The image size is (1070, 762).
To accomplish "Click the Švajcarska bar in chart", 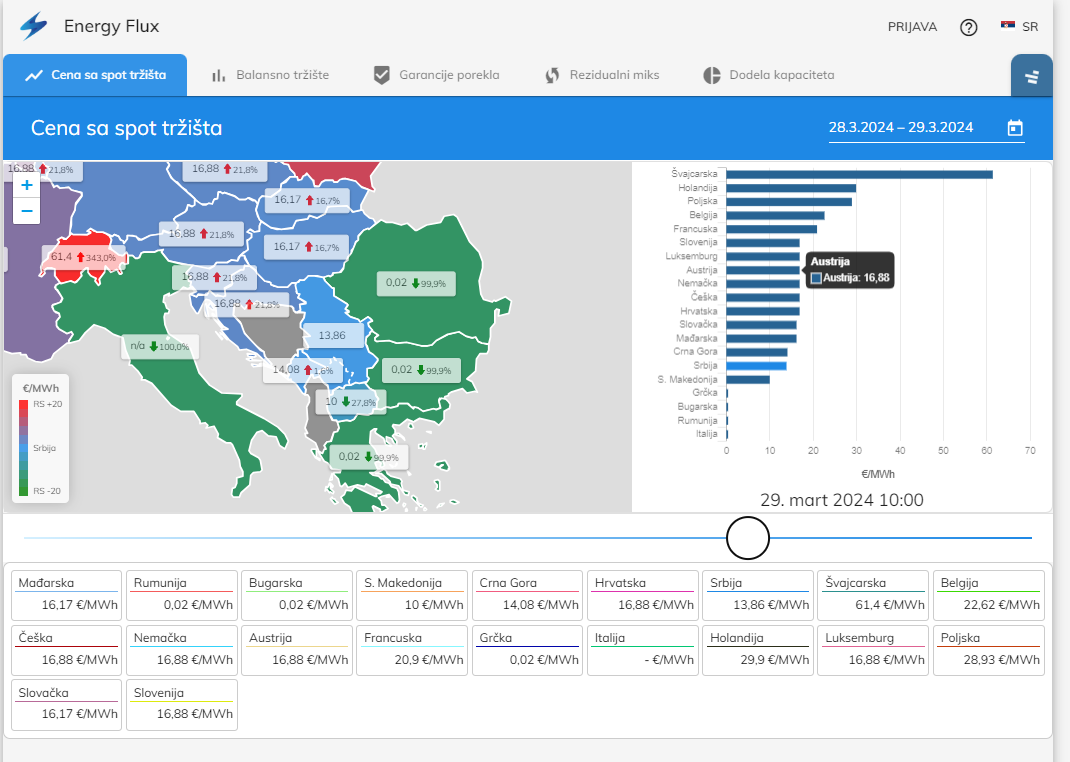I will tap(858, 174).
